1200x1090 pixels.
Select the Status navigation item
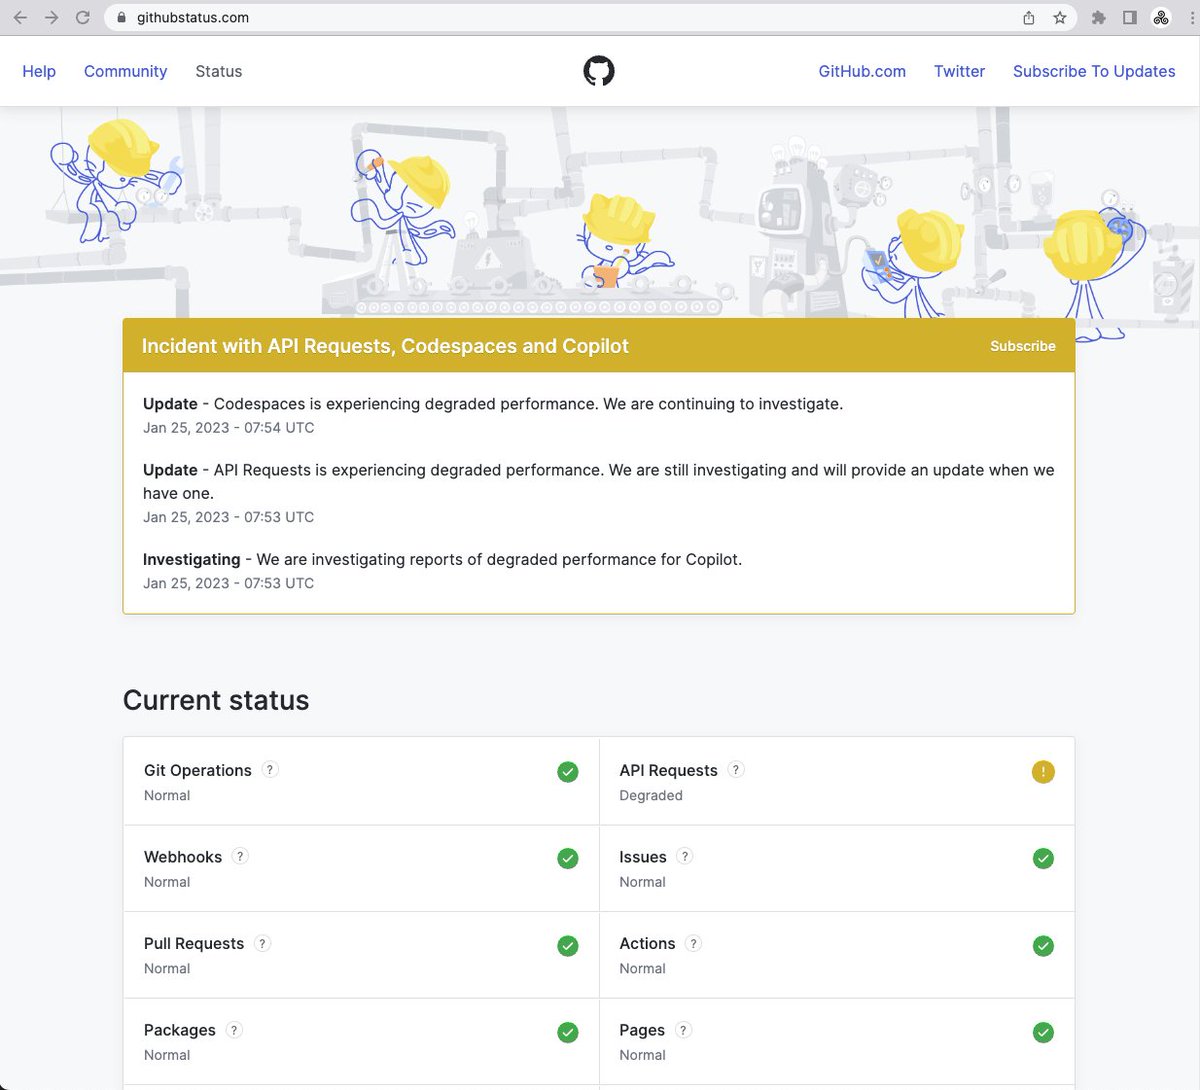pyautogui.click(x=219, y=71)
